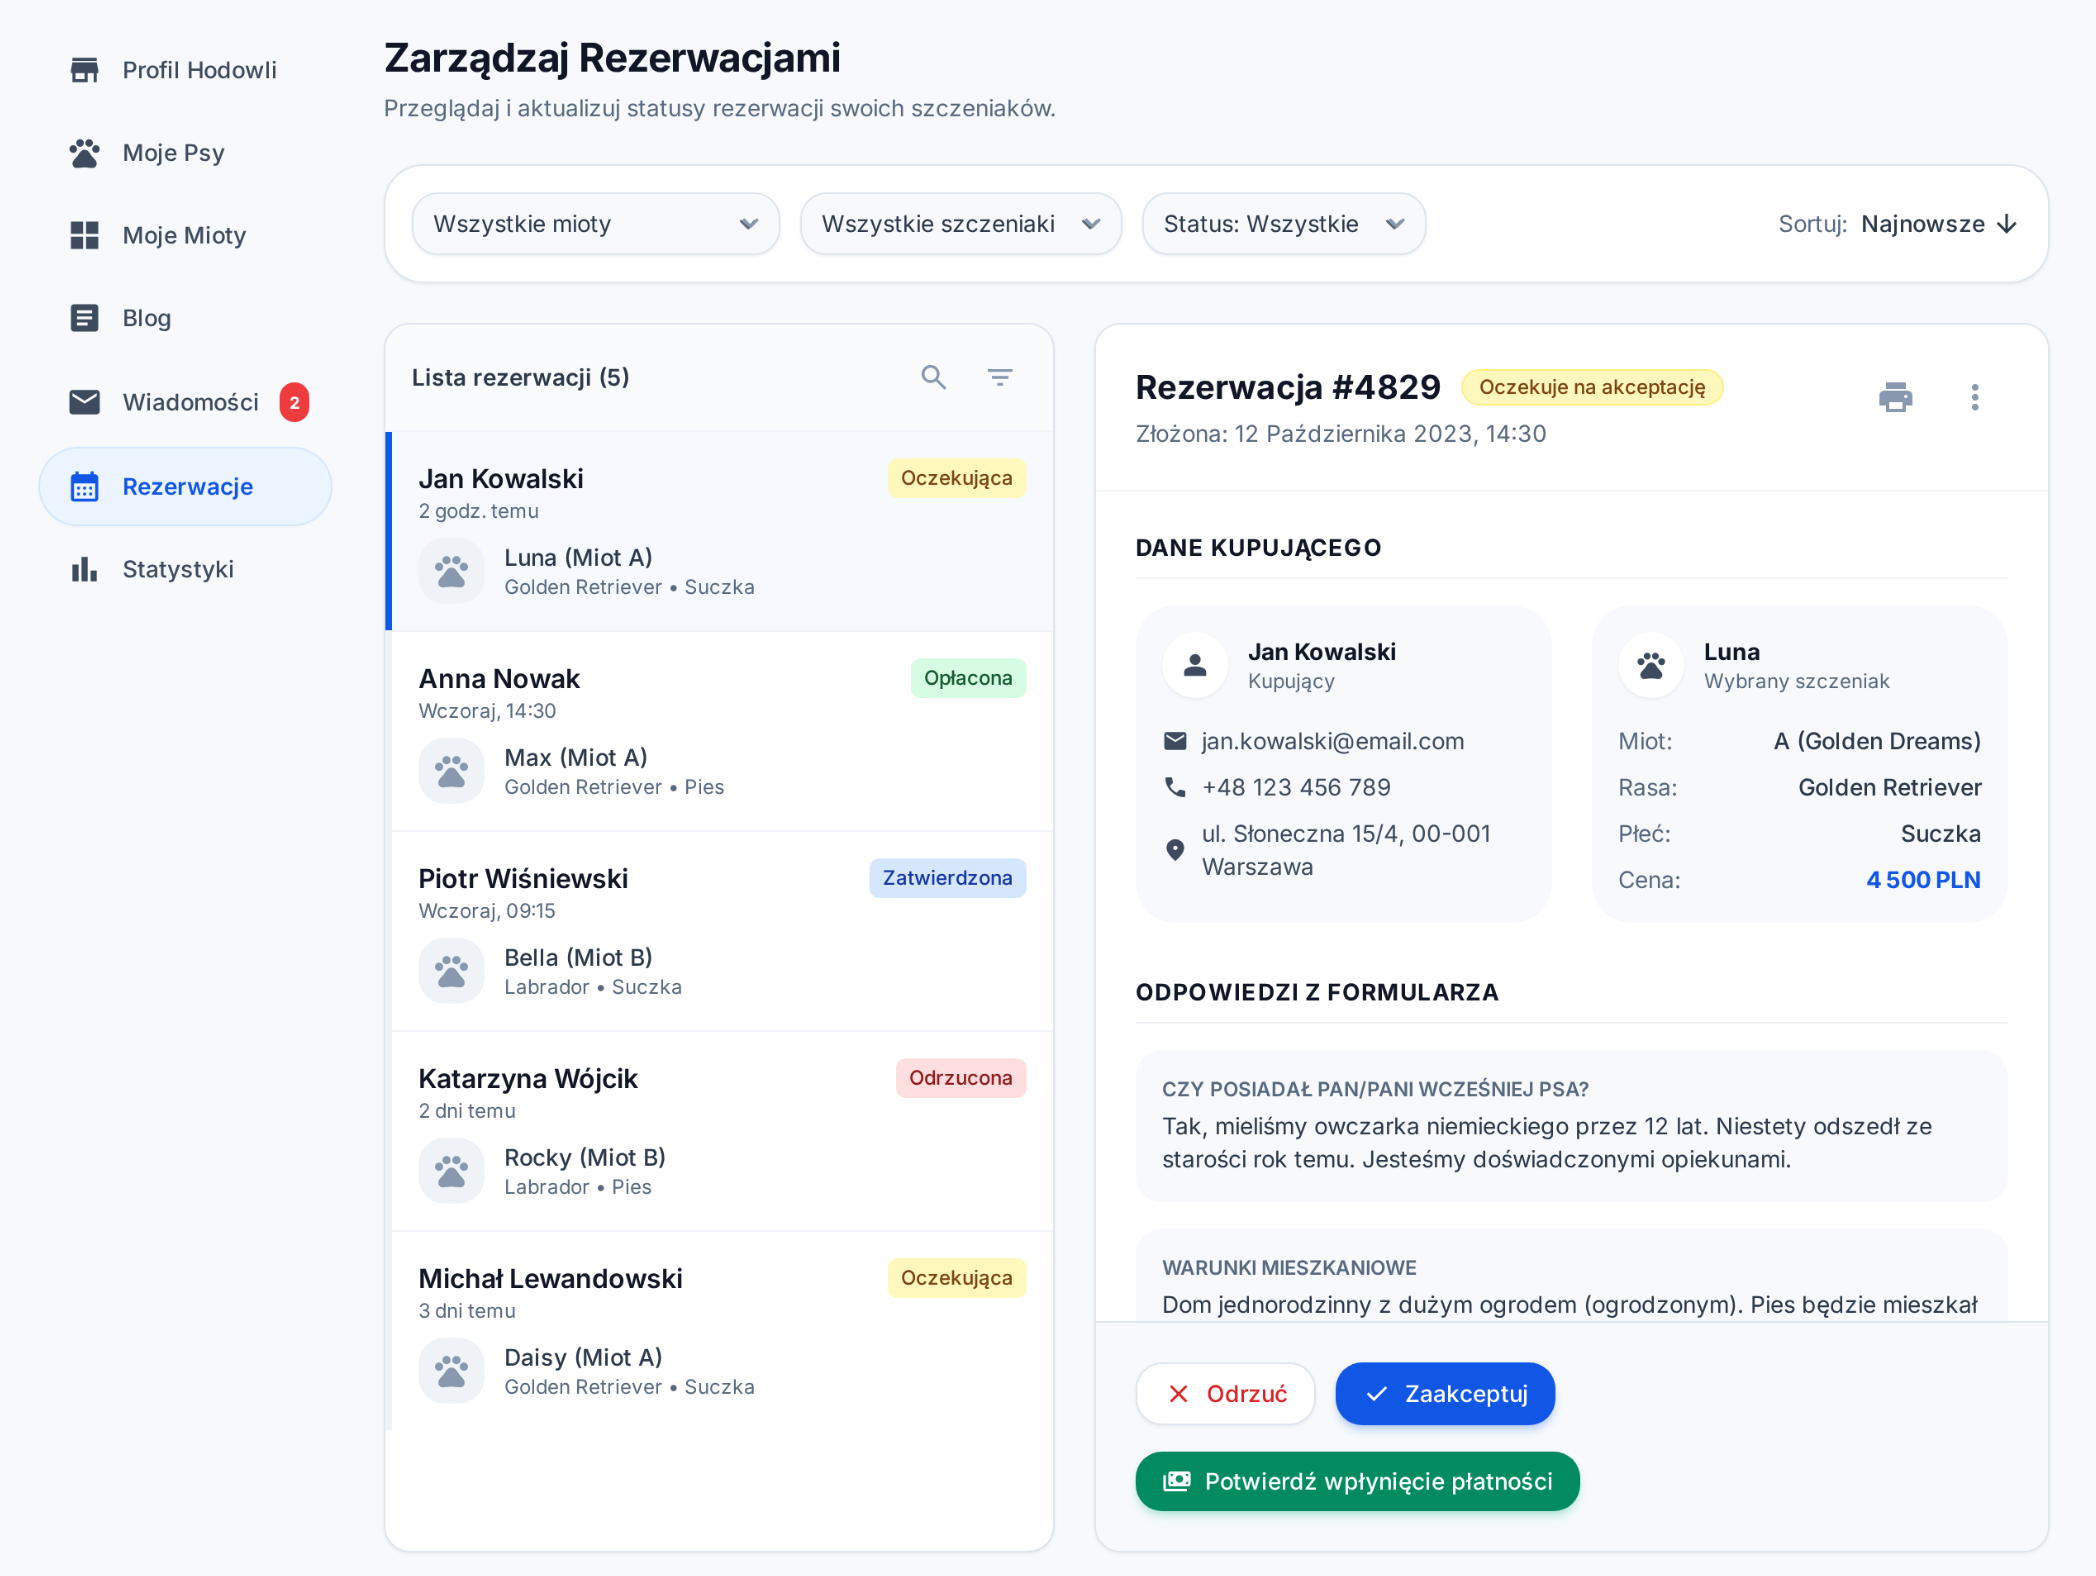Toggle the Najnowsze sort order

[1938, 224]
